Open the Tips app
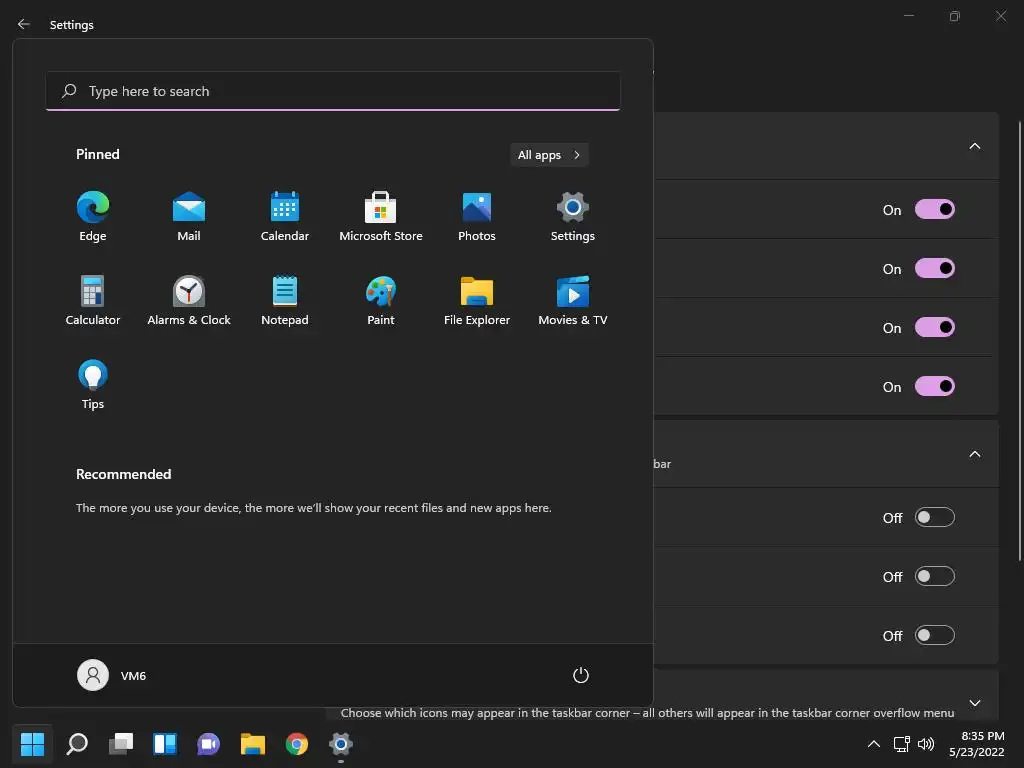This screenshot has width=1024, height=768. point(93,384)
